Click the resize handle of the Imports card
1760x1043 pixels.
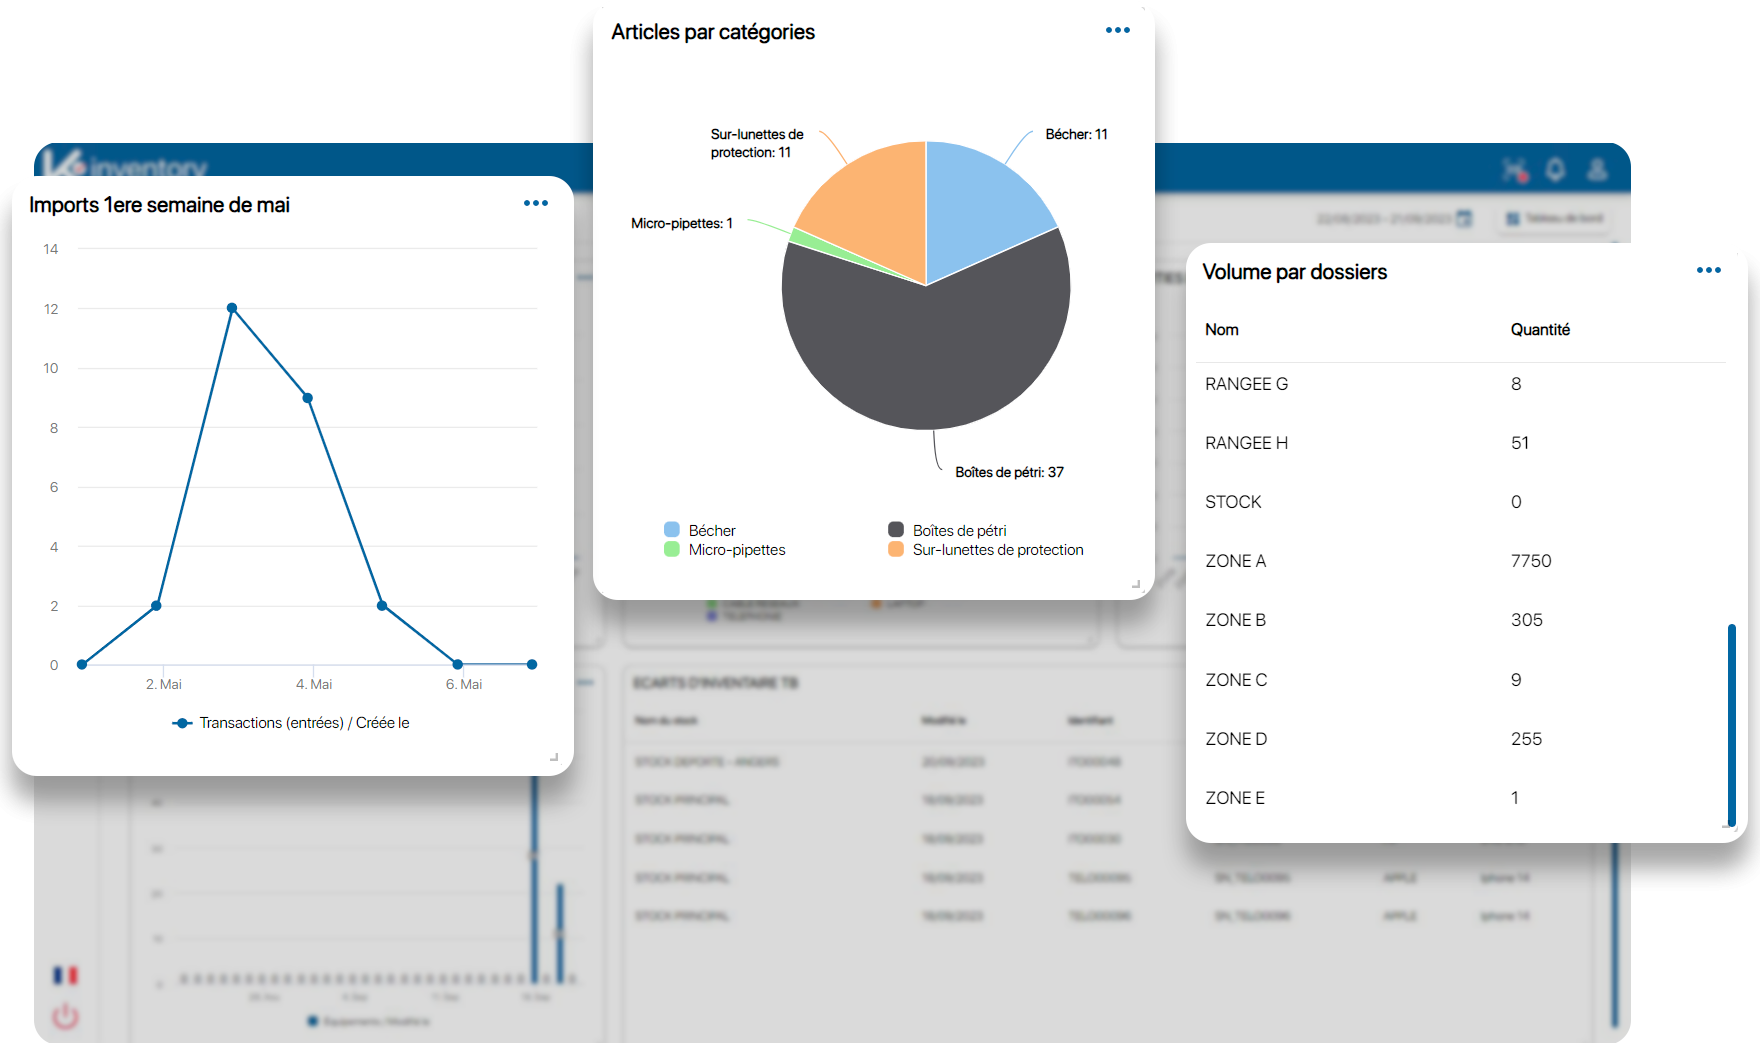click(554, 757)
